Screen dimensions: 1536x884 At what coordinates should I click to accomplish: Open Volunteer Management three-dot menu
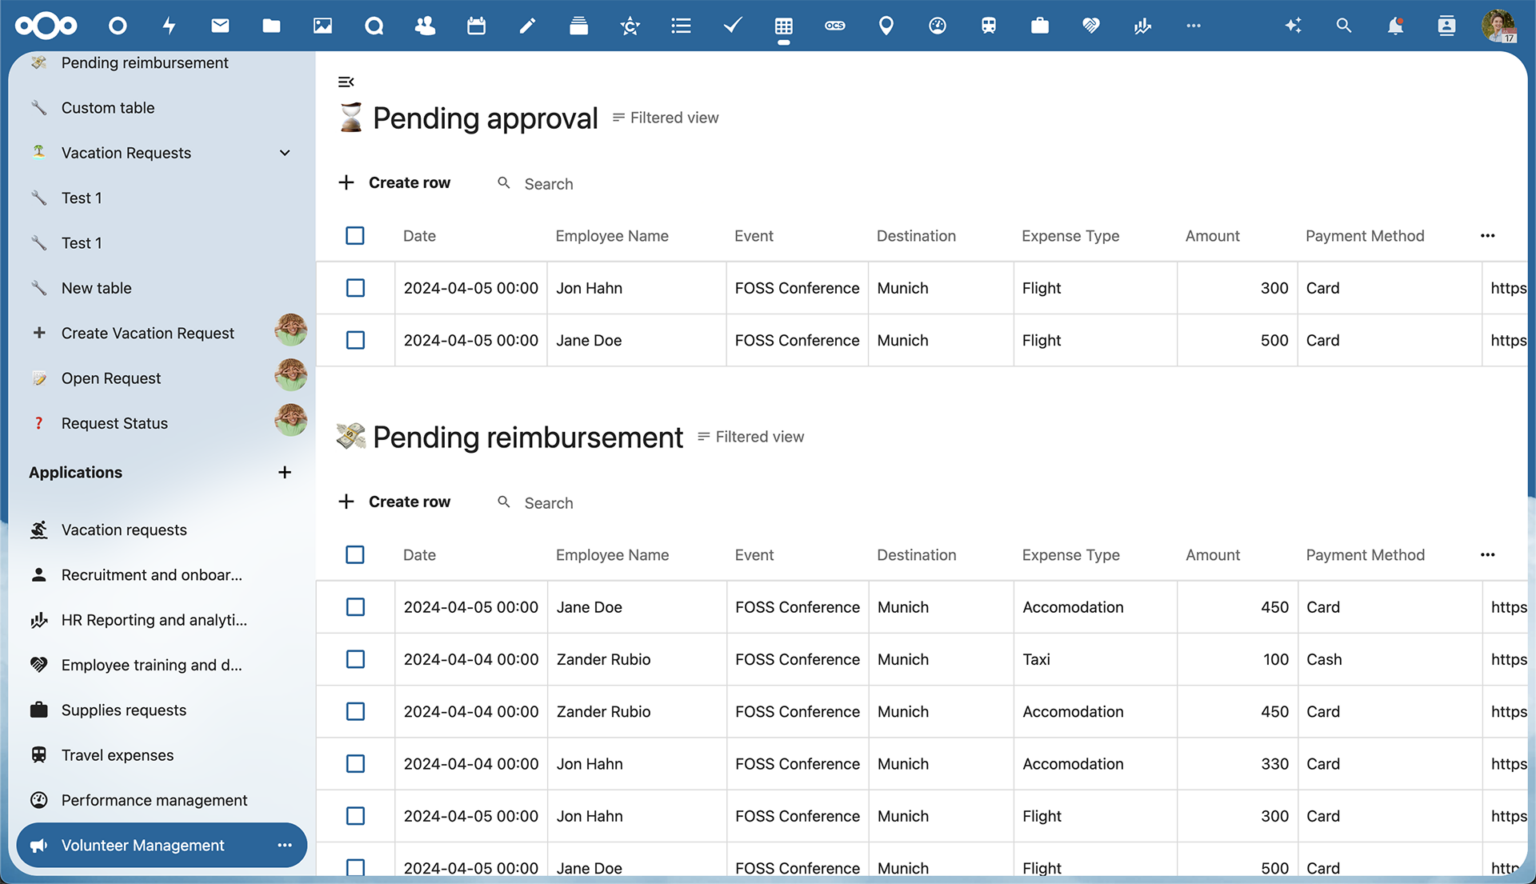tap(283, 845)
